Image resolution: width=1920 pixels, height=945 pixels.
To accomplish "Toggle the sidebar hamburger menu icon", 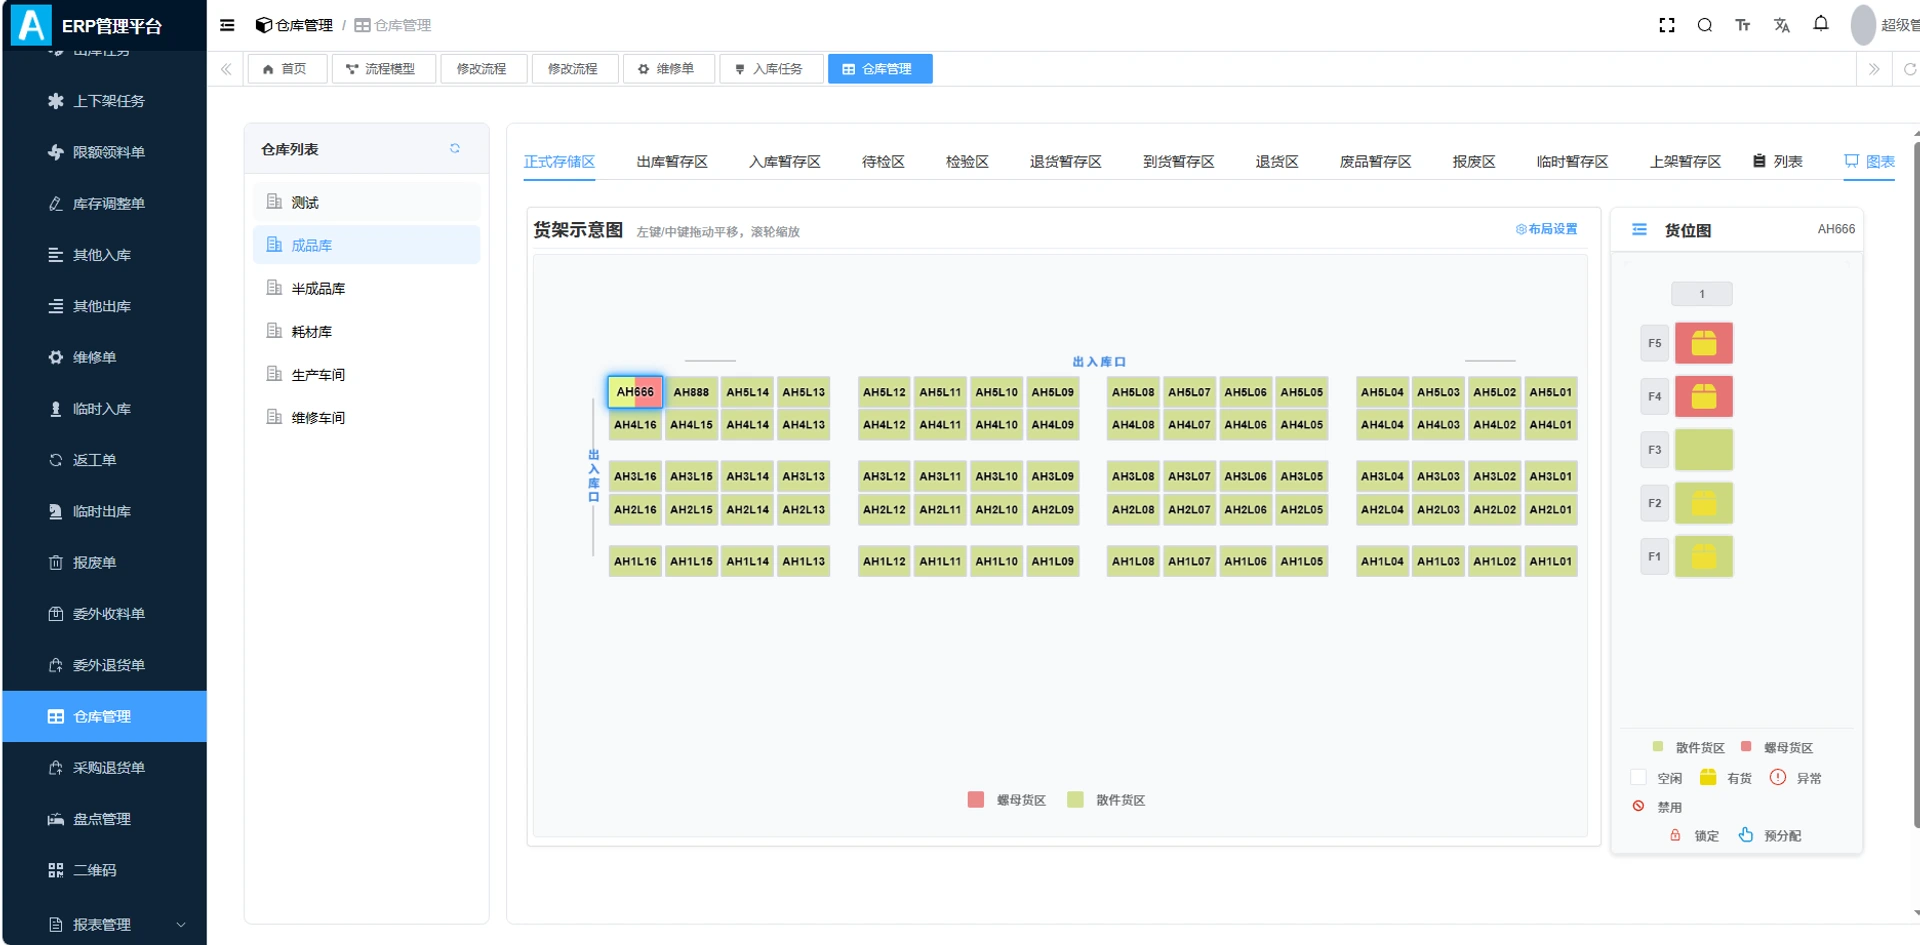I will coord(227,25).
